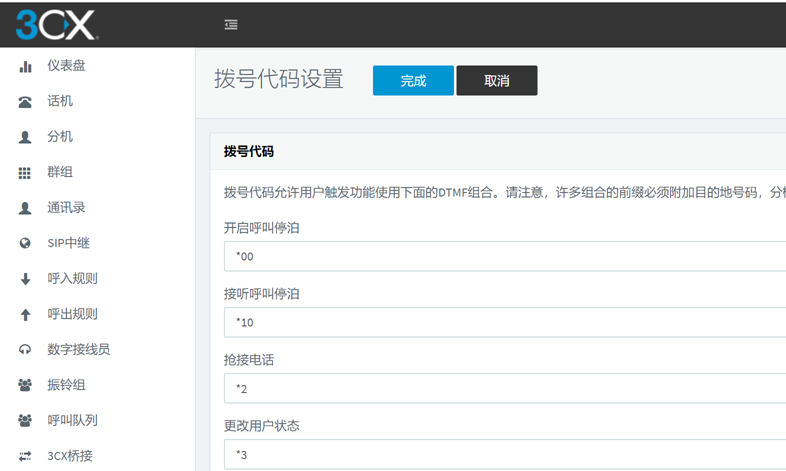Click the 更改用户状态 label

261,426
